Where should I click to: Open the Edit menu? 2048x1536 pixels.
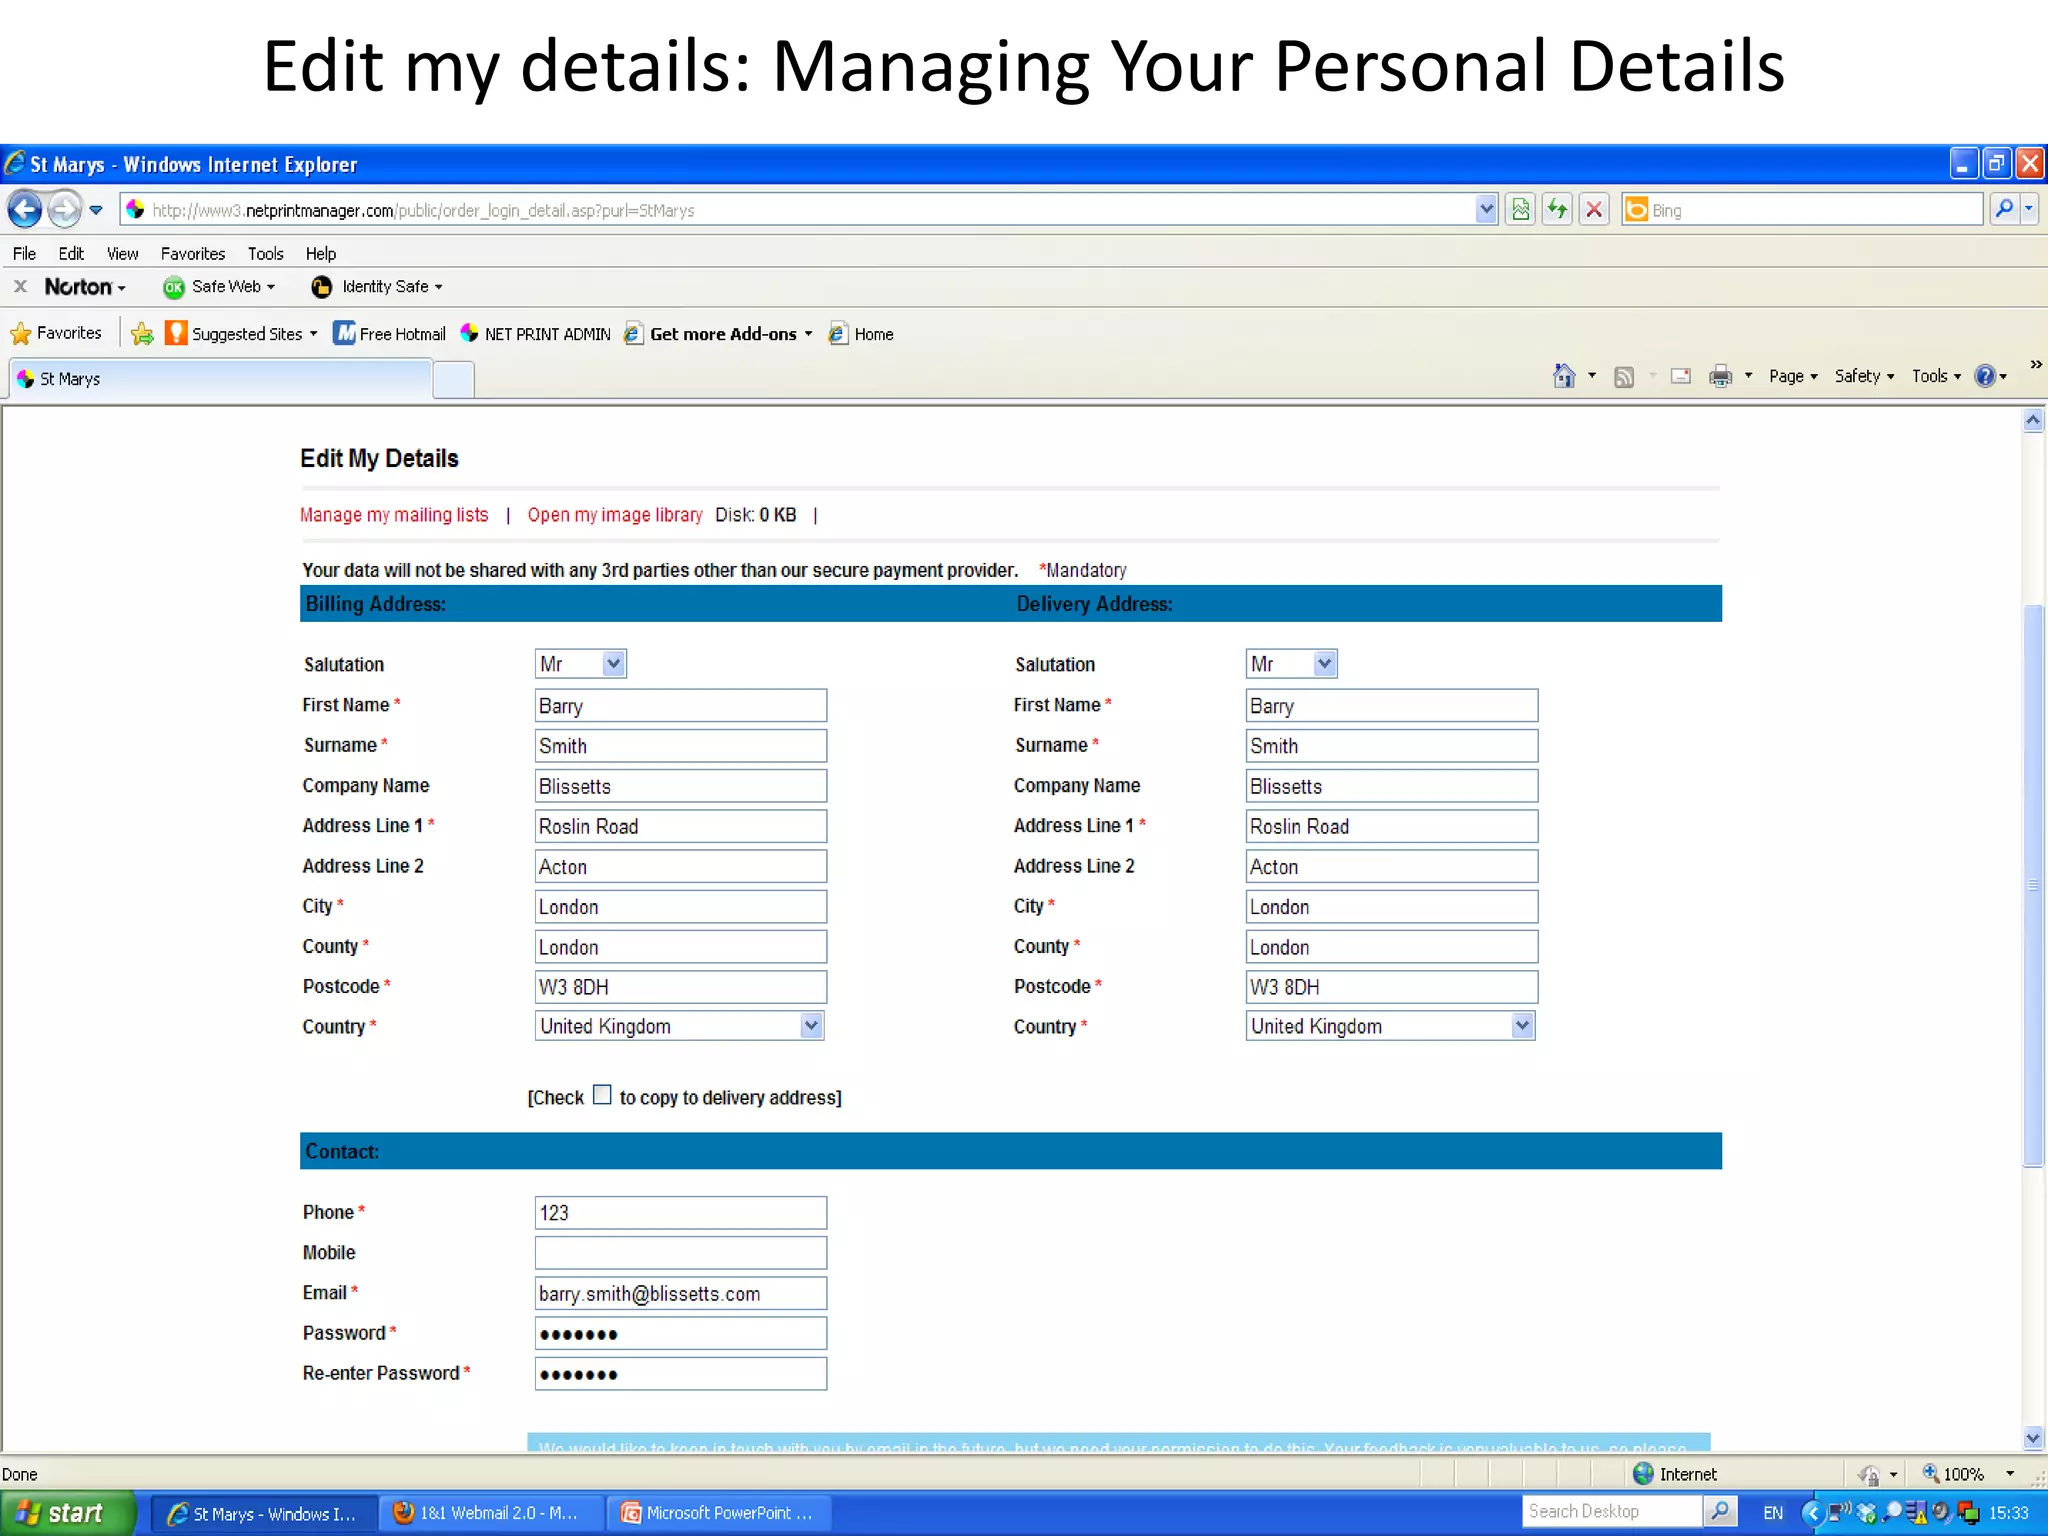[71, 254]
